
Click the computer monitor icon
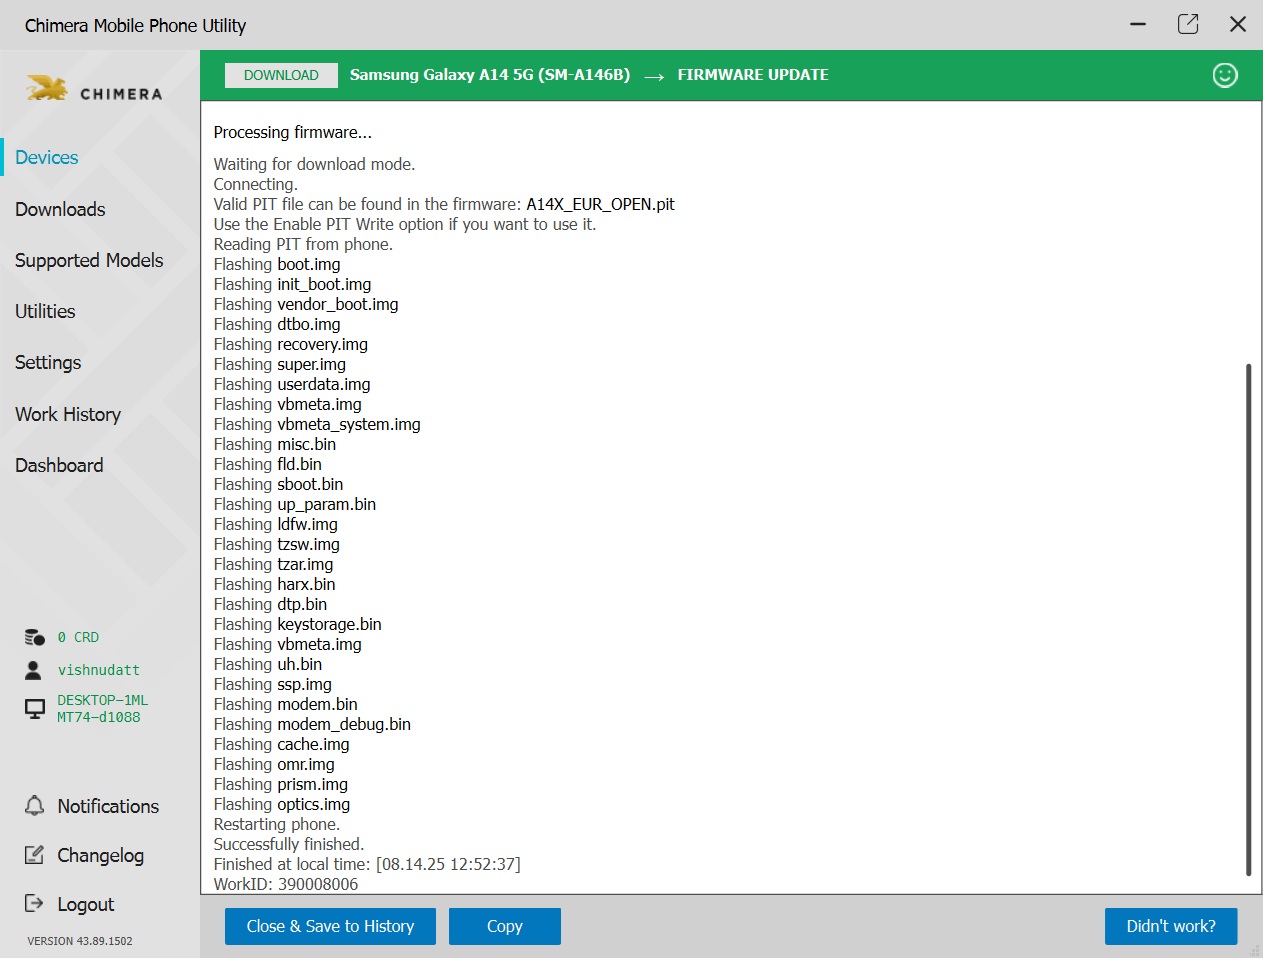[x=35, y=709]
